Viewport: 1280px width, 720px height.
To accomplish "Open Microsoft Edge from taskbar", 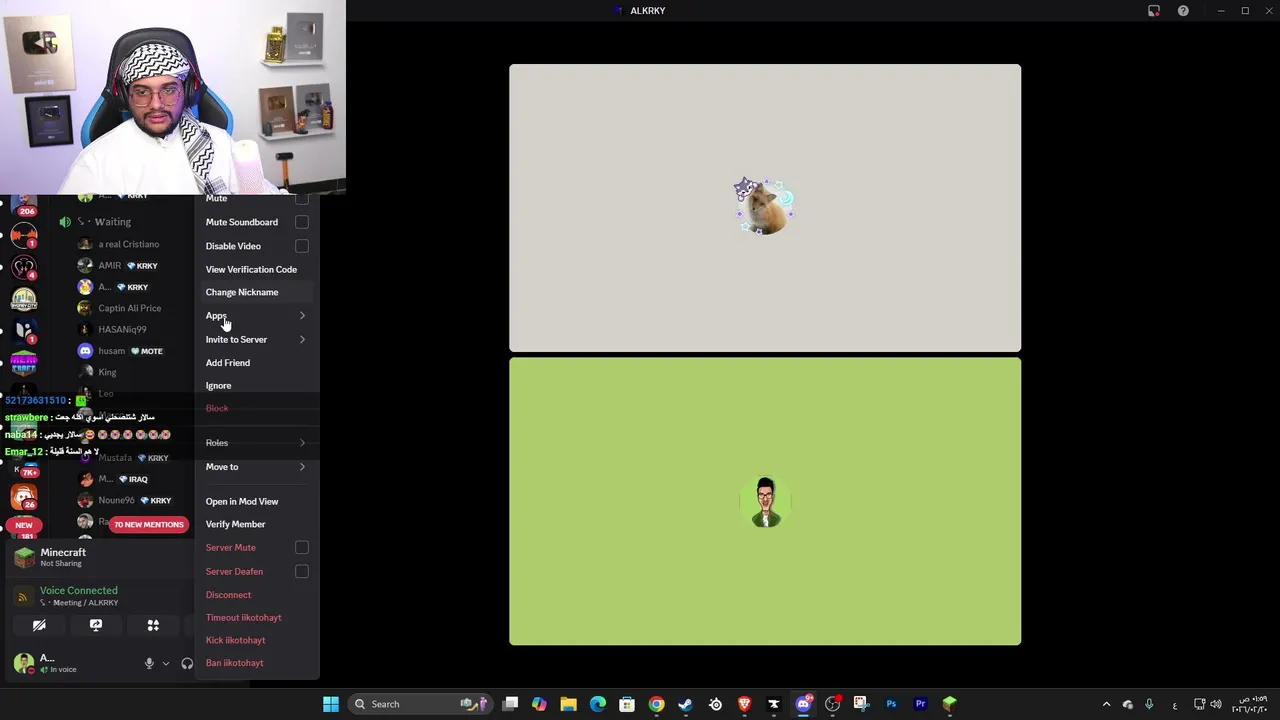I will click(x=598, y=704).
